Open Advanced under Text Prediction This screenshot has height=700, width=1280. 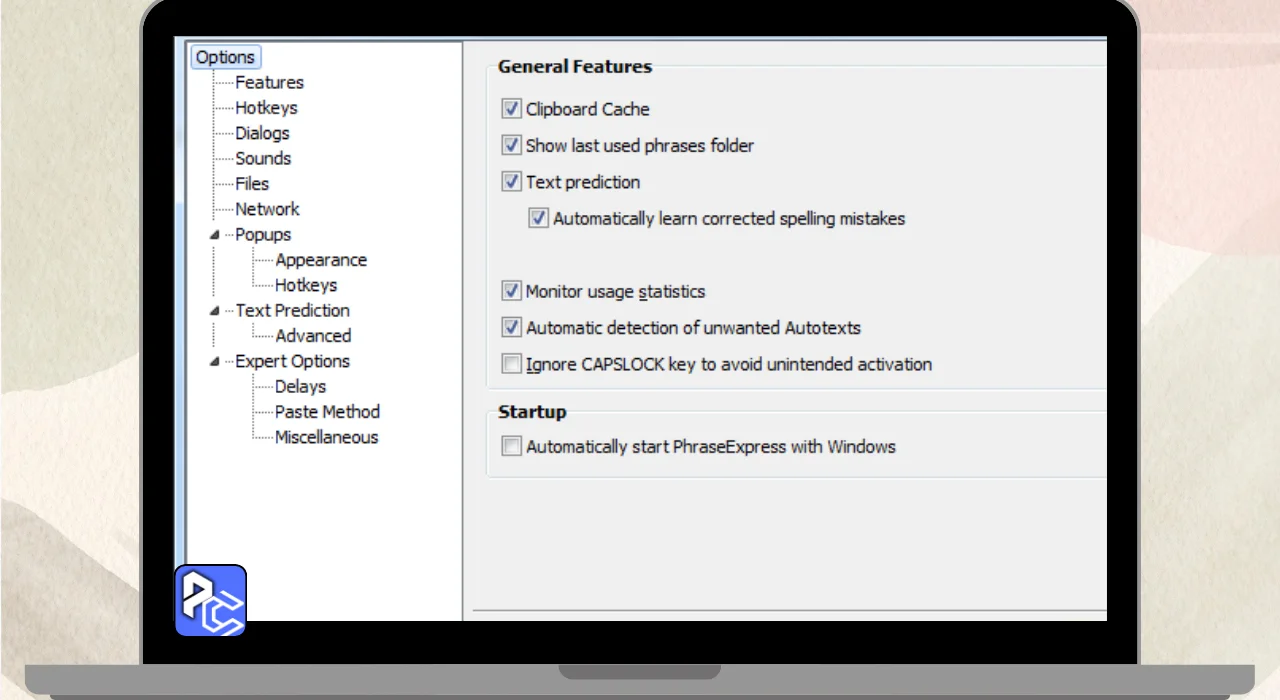313,336
